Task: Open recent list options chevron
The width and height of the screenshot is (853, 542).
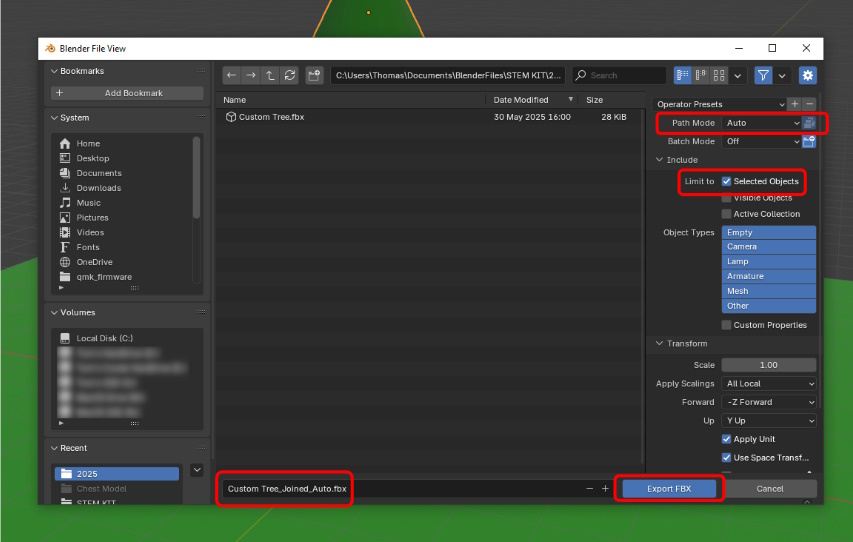Action: (197, 470)
